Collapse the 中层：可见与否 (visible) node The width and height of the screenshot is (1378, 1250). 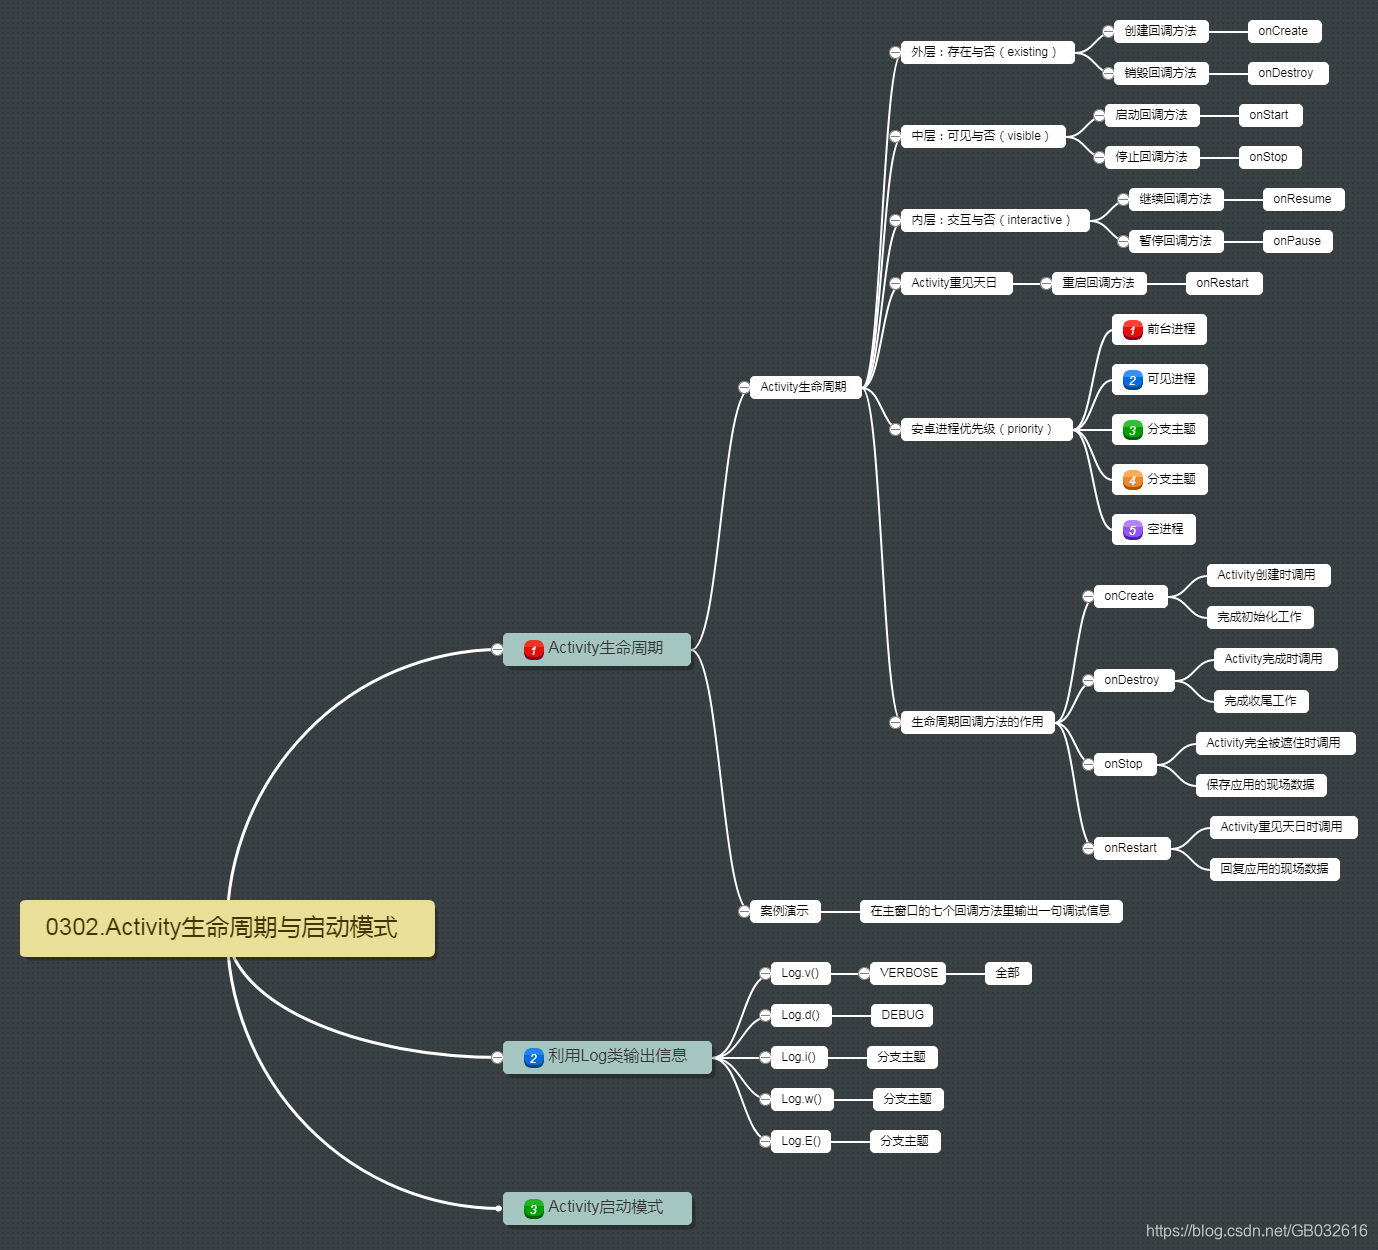(895, 136)
